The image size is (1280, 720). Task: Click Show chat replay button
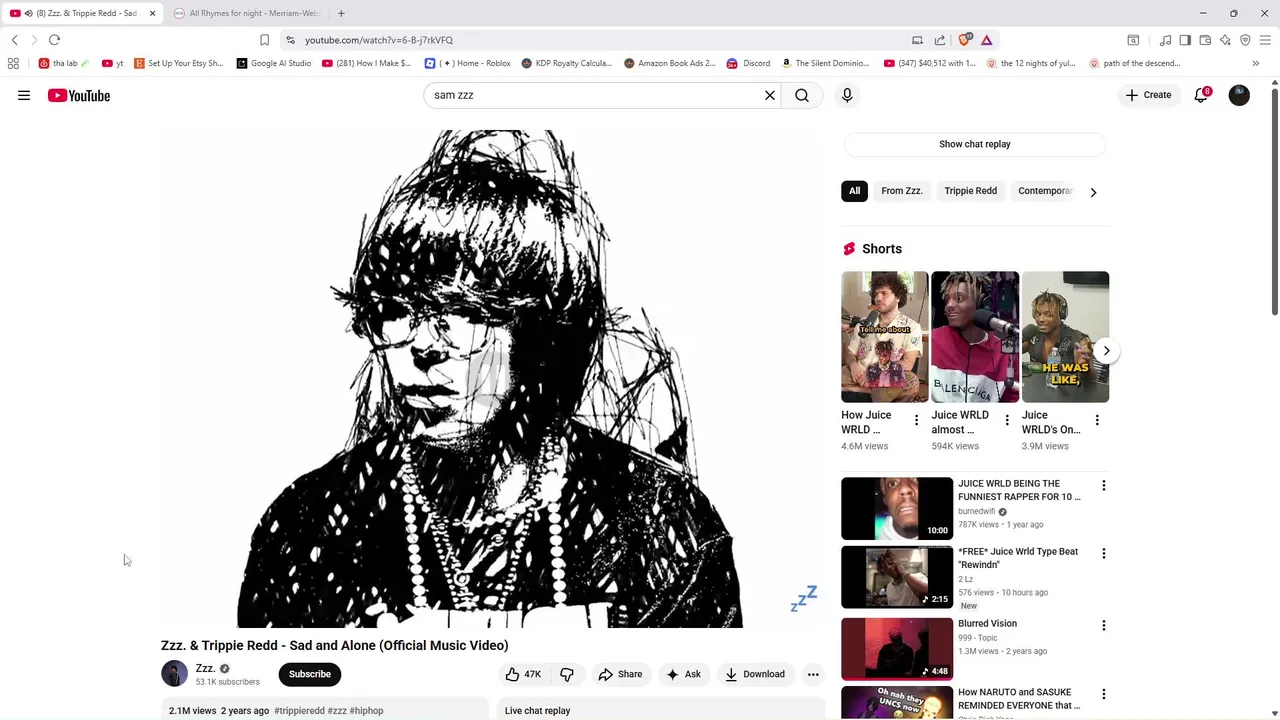click(975, 144)
